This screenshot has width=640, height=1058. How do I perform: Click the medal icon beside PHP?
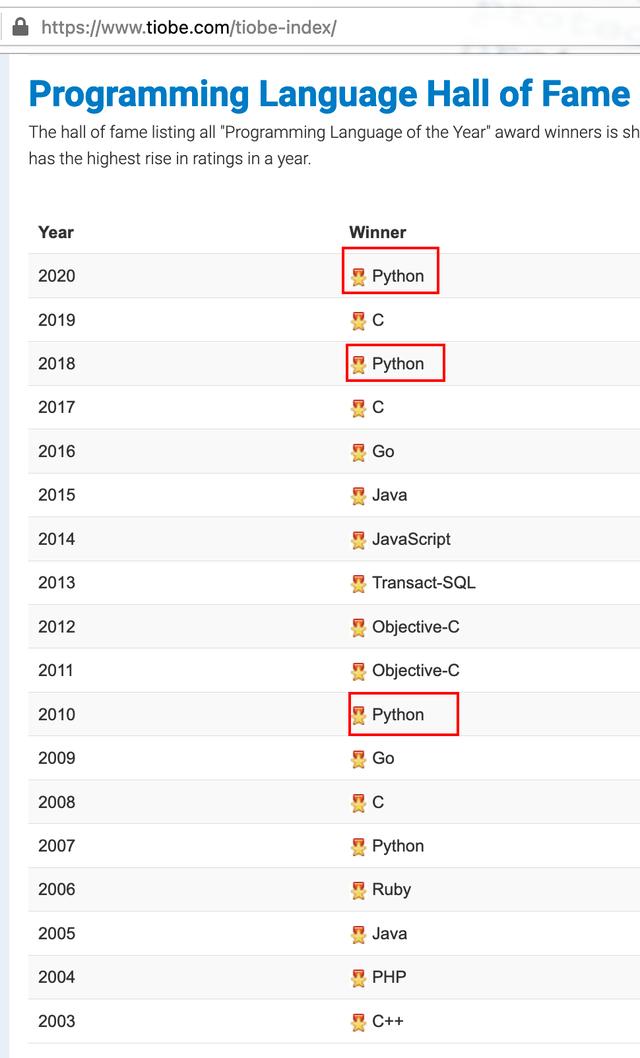tap(358, 978)
